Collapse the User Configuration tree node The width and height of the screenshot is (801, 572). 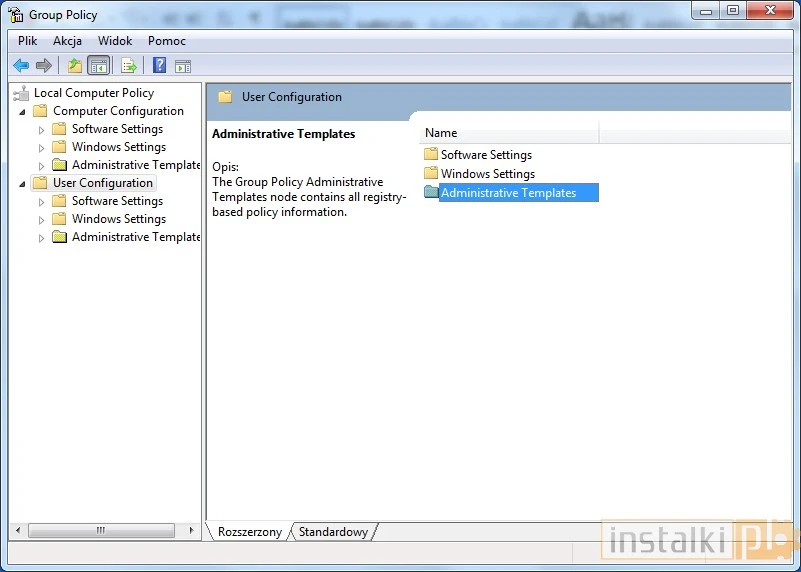pyautogui.click(x=23, y=183)
